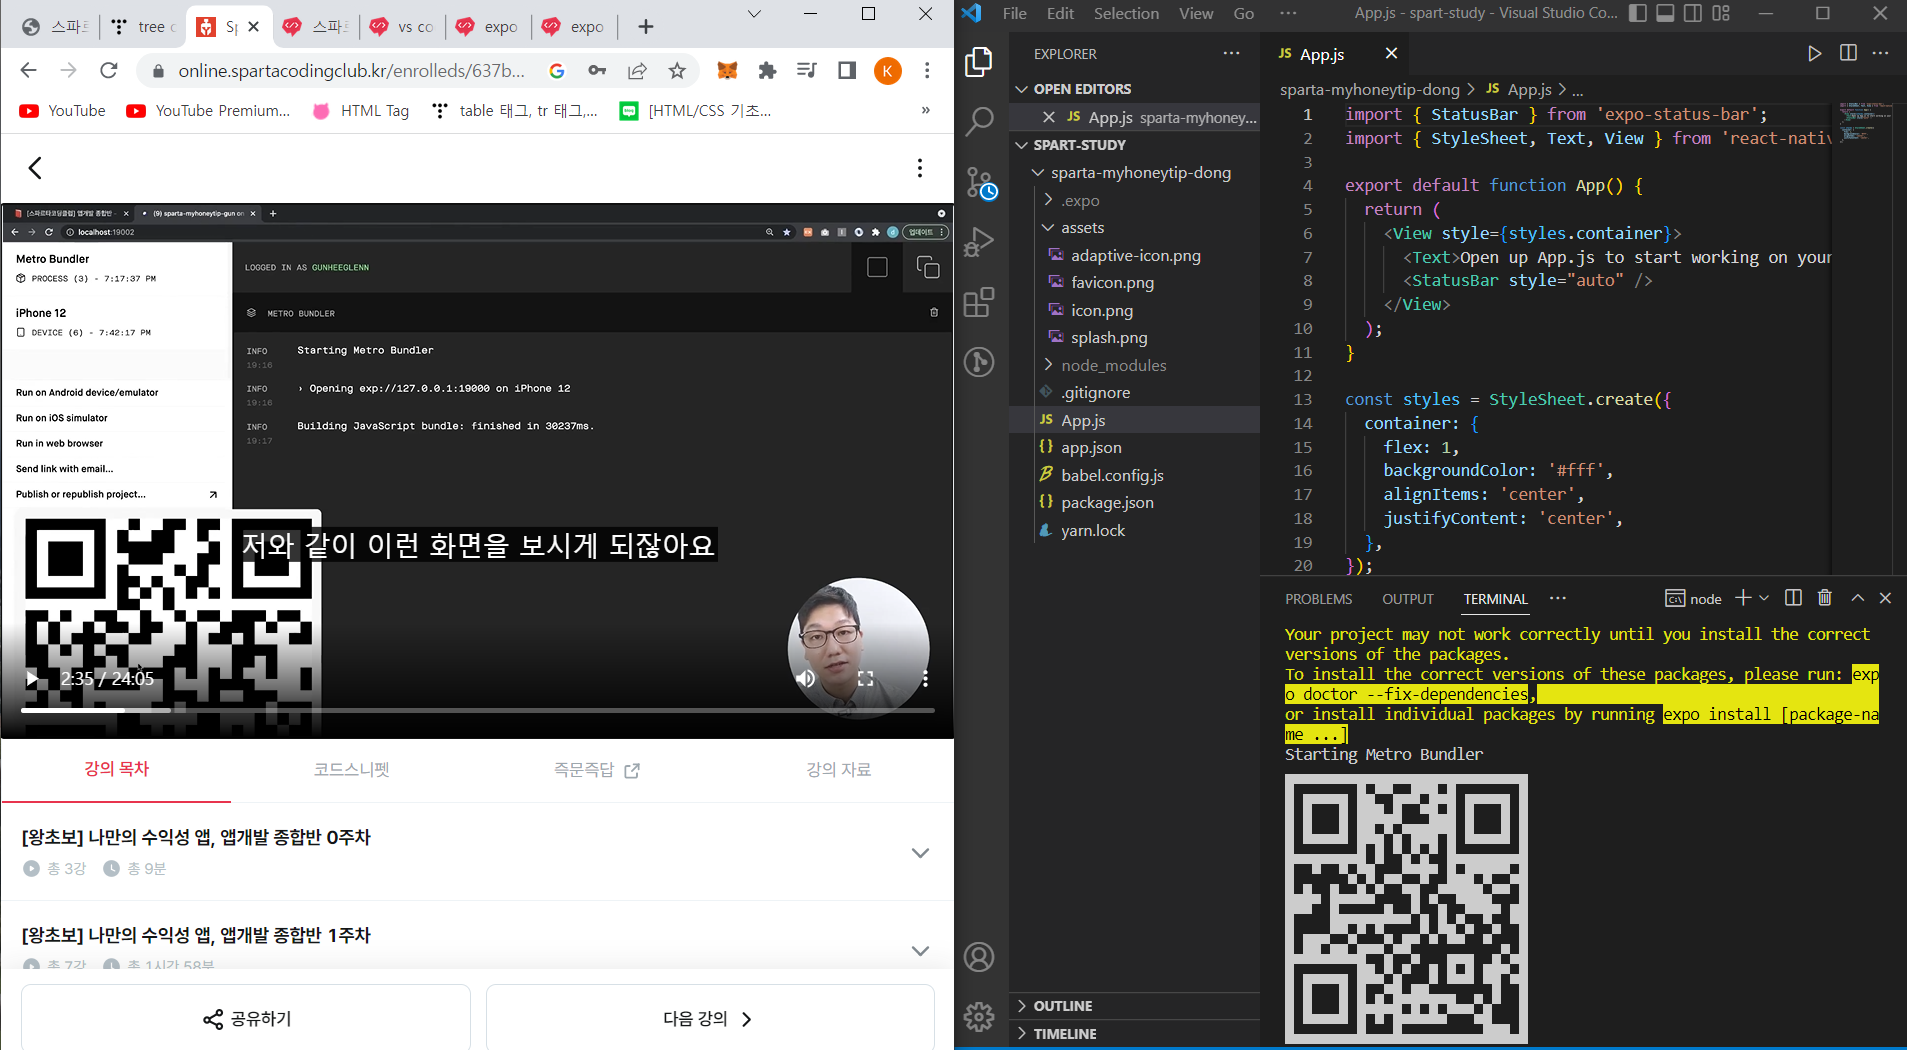The image size is (1907, 1050).
Task: Enter fullscreen on lecture video
Action: click(866, 679)
